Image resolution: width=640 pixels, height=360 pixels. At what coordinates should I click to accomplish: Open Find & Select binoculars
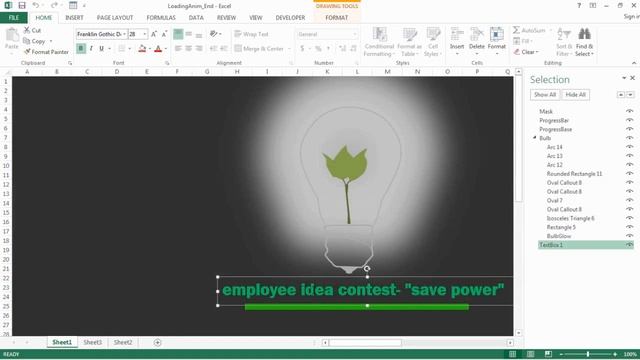584,42
